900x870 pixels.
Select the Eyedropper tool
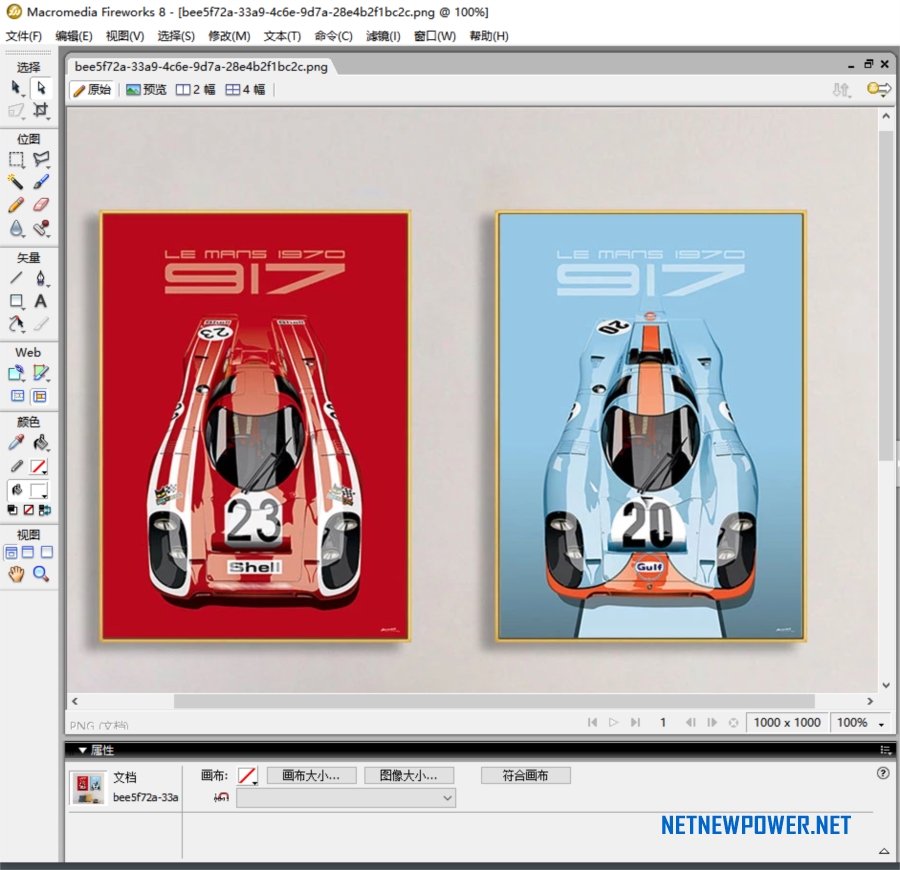tap(16, 443)
